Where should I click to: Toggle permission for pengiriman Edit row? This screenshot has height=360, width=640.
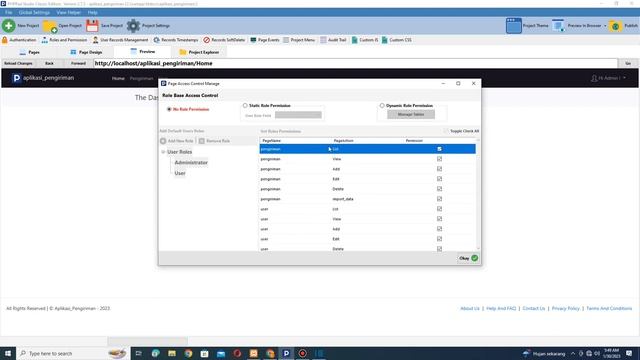tap(439, 179)
